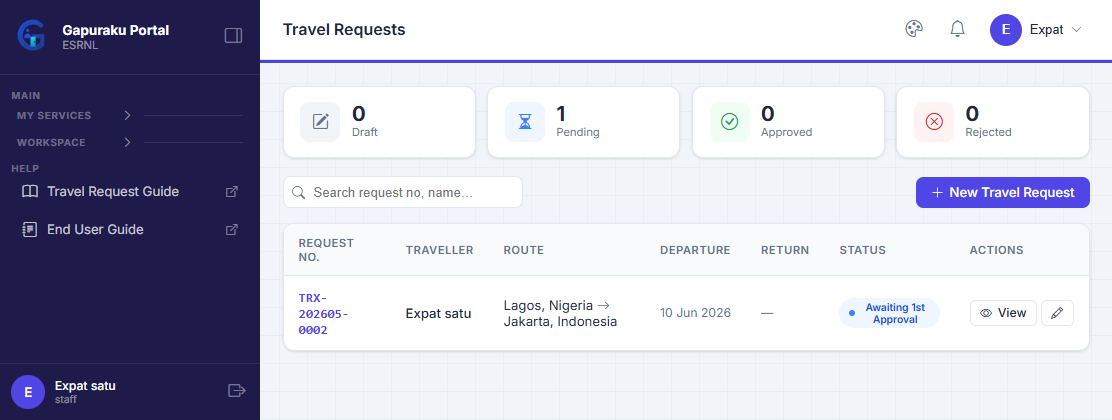
Task: Open Travel Request Guide link
Action: 130,192
